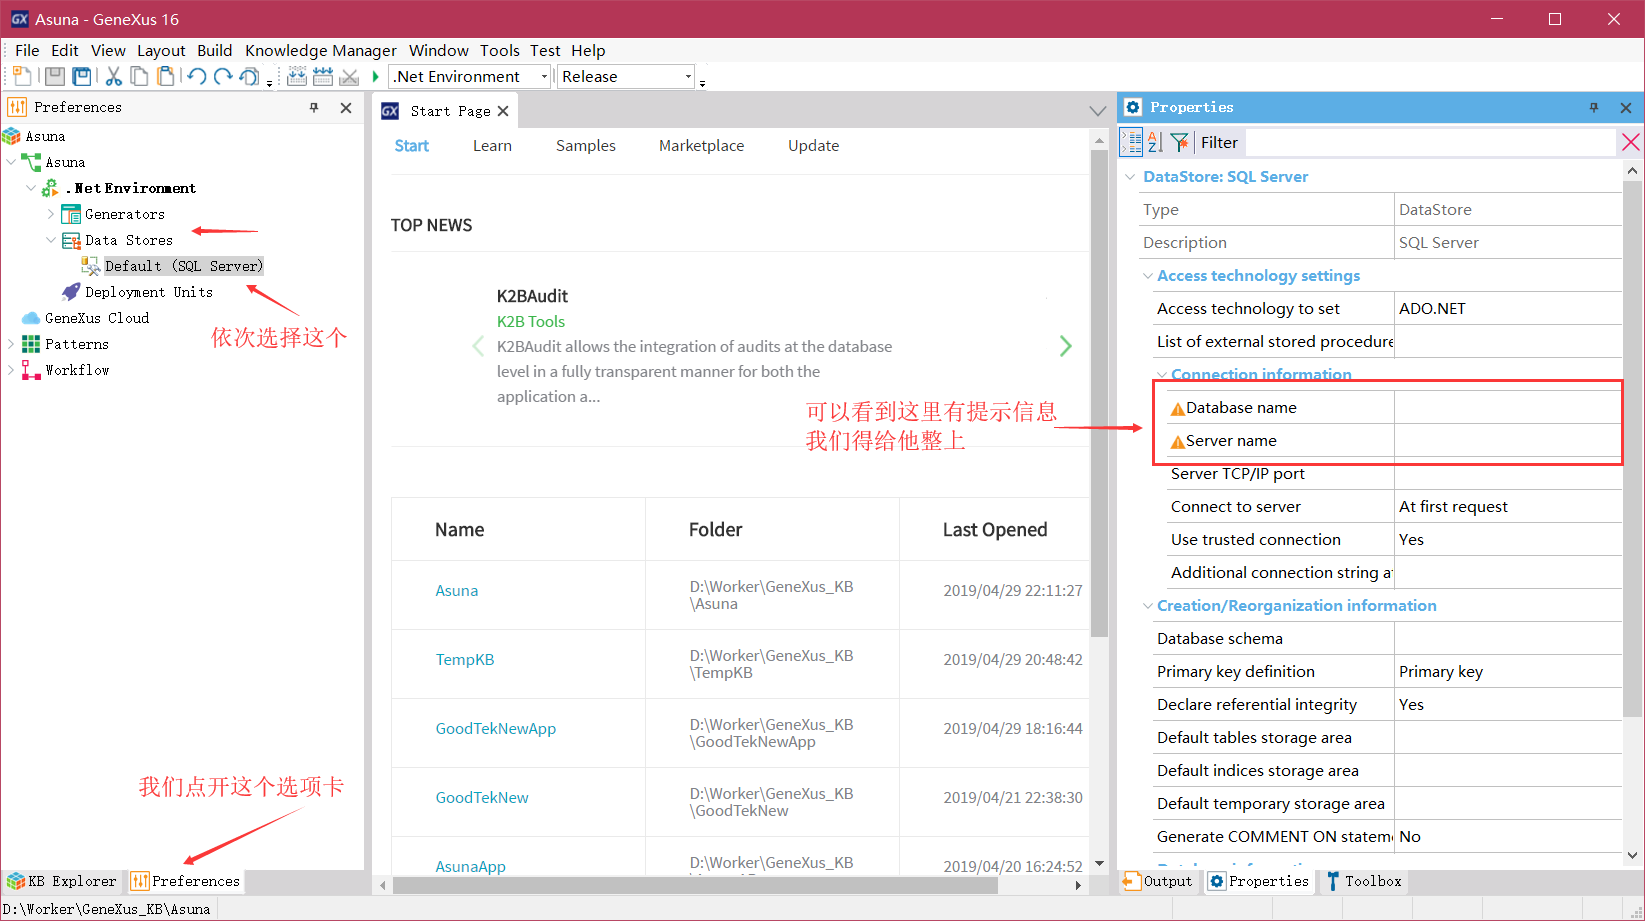Image resolution: width=1645 pixels, height=921 pixels.
Task: Click the Redo arrow icon
Action: coord(223,76)
